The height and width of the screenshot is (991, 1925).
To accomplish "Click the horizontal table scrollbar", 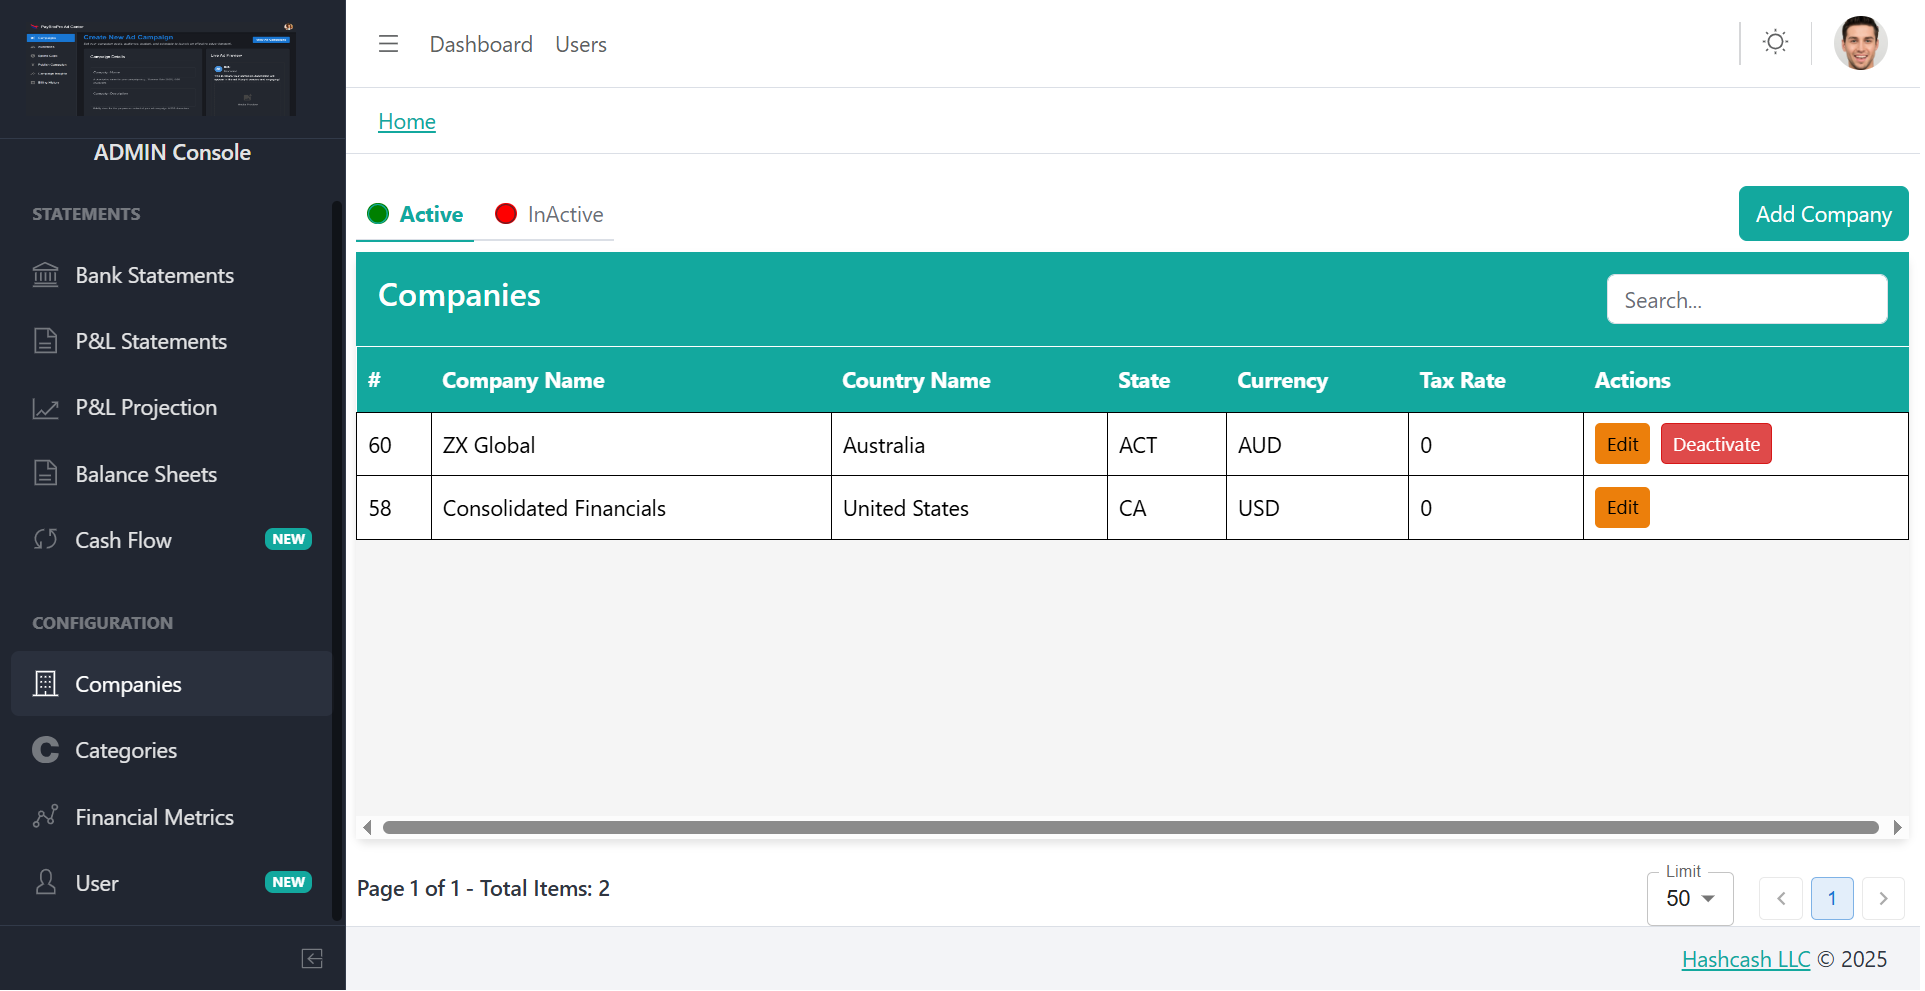I will tap(1130, 828).
